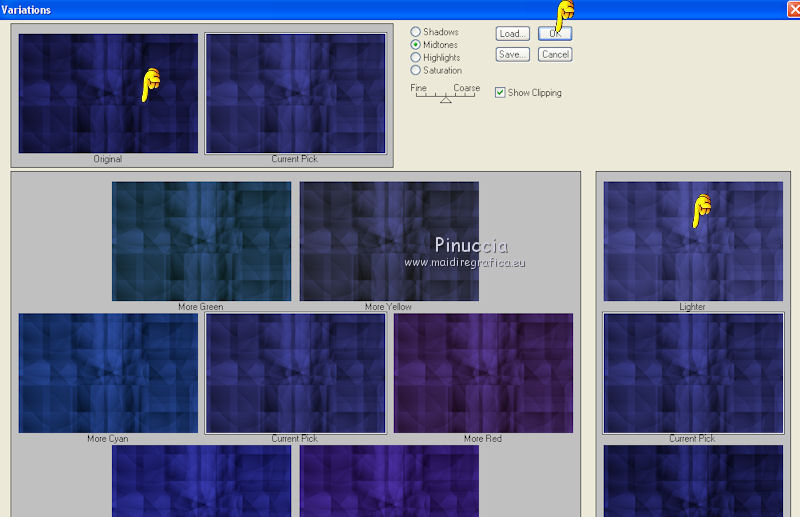Close the Variations dialog
Viewport: 800px width, 517px height.
pos(794,9)
